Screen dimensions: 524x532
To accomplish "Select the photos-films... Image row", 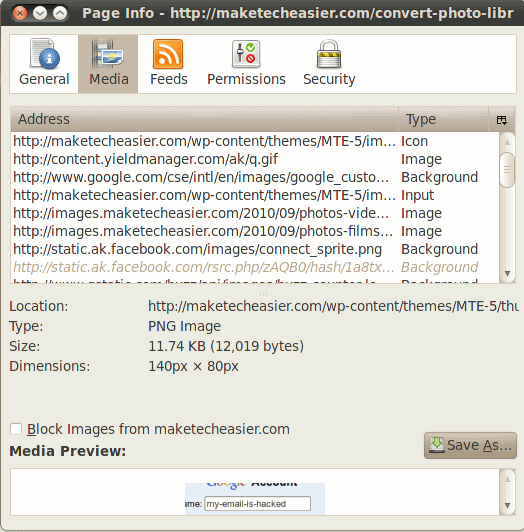I will [256, 231].
